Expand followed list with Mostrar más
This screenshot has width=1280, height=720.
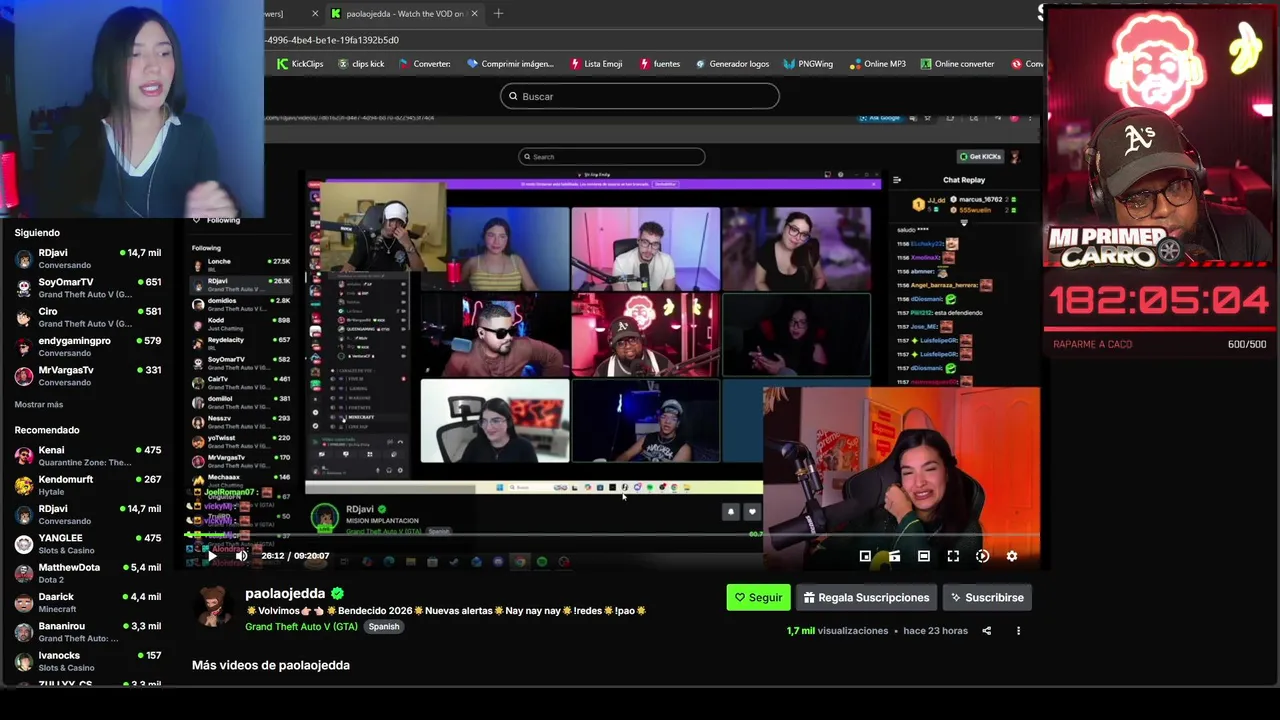(x=39, y=405)
